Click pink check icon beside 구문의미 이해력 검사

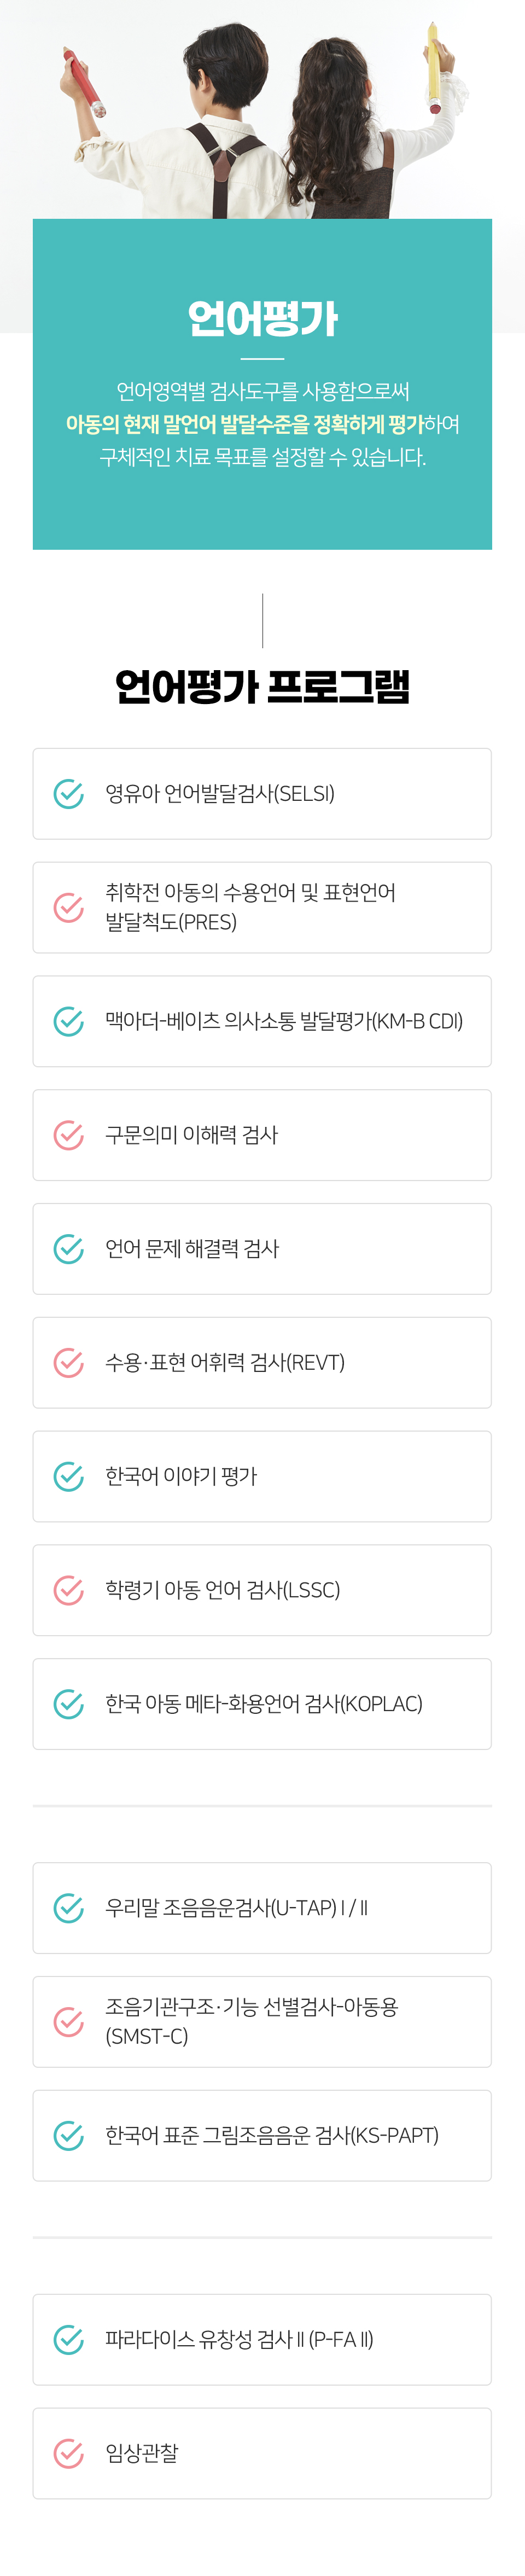(68, 1135)
